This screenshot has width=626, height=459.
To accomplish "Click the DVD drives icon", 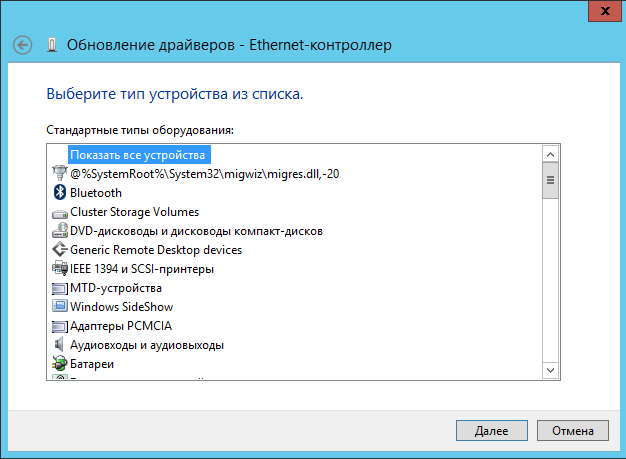I will pos(59,231).
